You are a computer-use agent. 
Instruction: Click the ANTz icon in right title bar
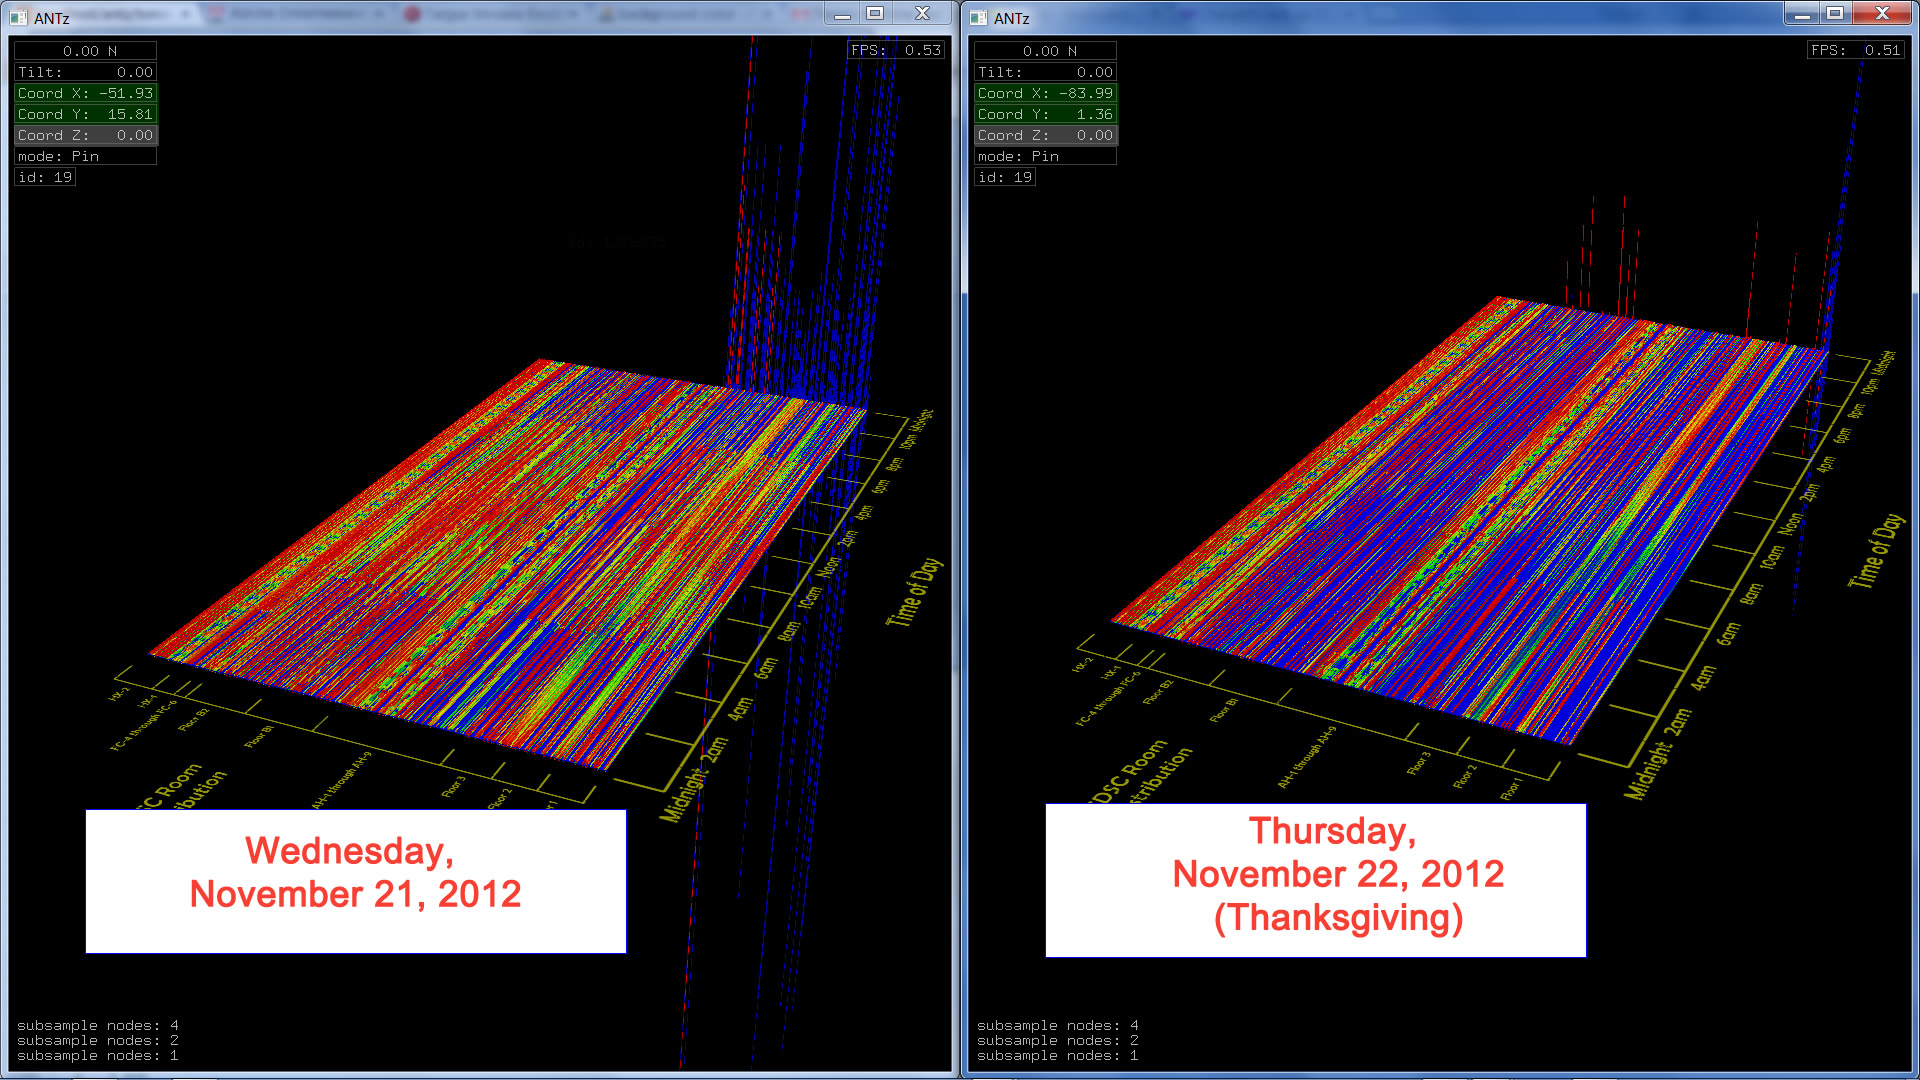point(979,18)
